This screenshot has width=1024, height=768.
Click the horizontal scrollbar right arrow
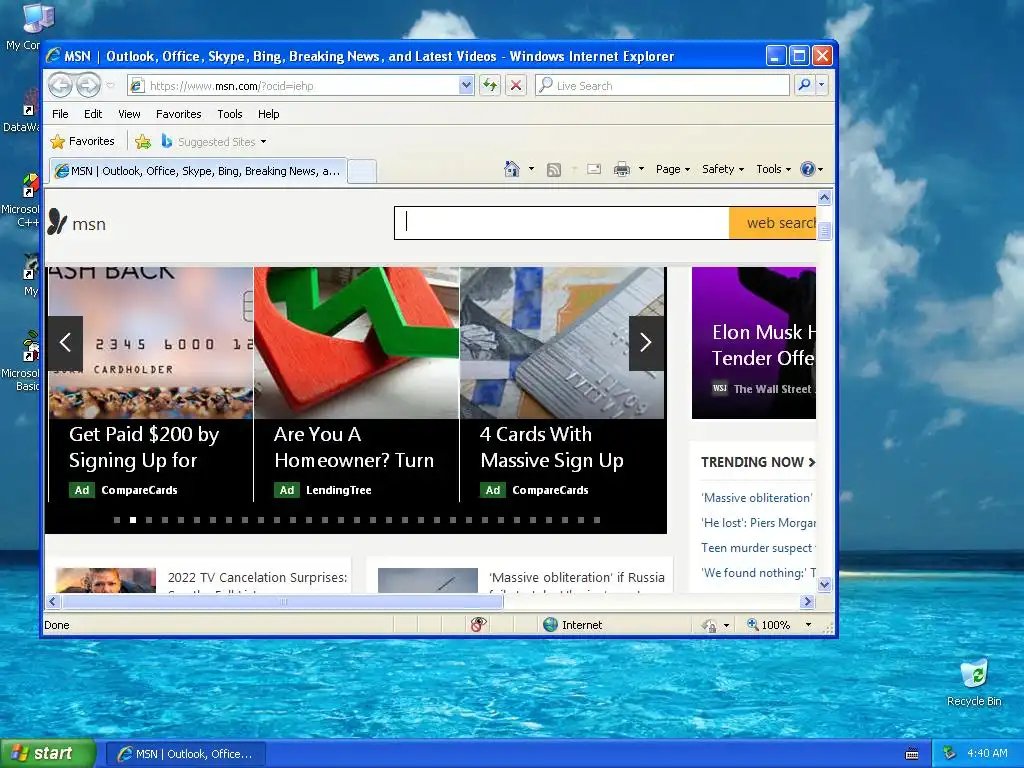pyautogui.click(x=808, y=601)
